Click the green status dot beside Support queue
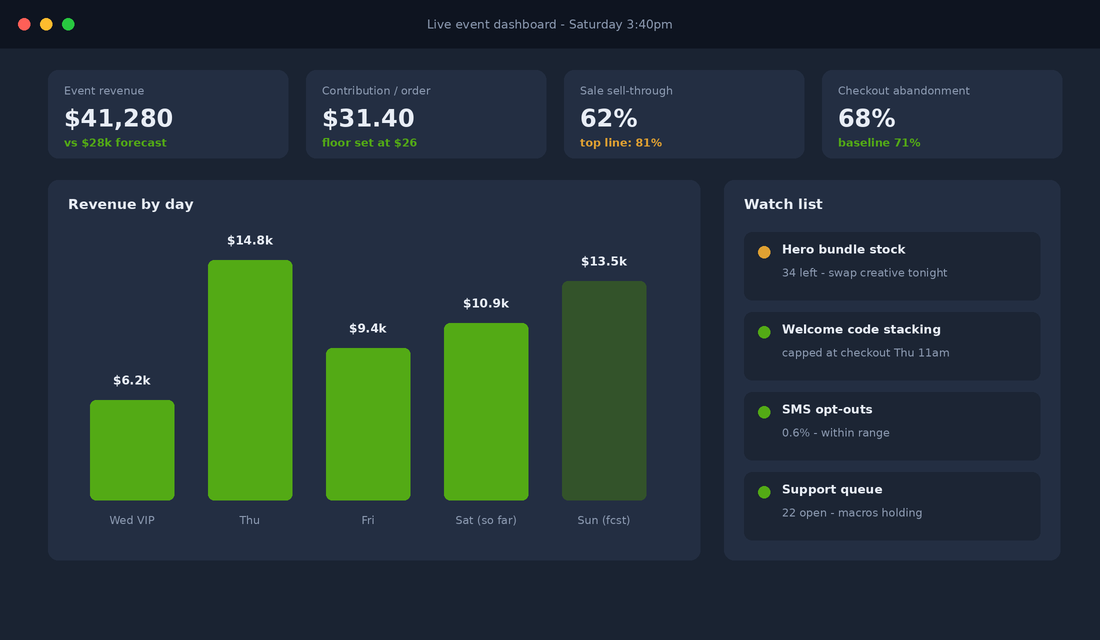 (764, 492)
